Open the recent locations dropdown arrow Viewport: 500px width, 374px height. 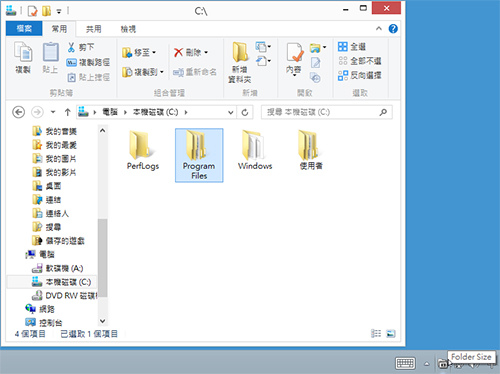click(x=53, y=112)
